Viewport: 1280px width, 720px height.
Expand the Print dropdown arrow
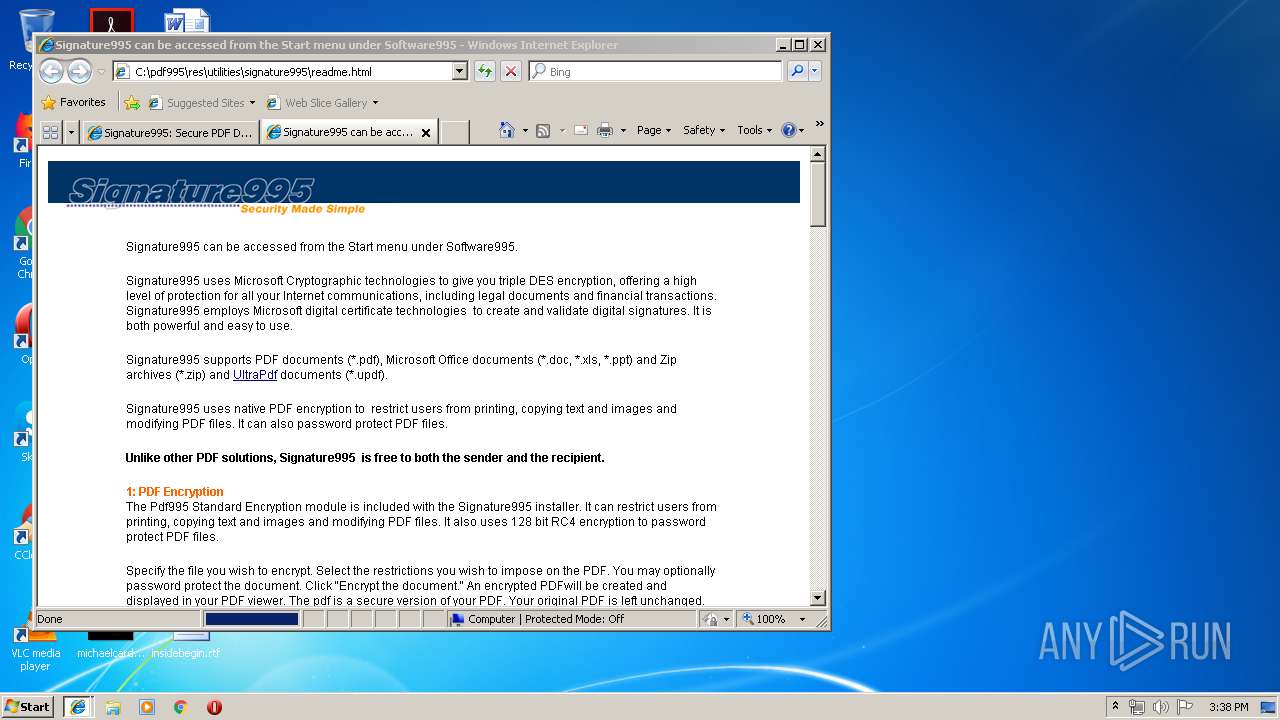pos(623,130)
